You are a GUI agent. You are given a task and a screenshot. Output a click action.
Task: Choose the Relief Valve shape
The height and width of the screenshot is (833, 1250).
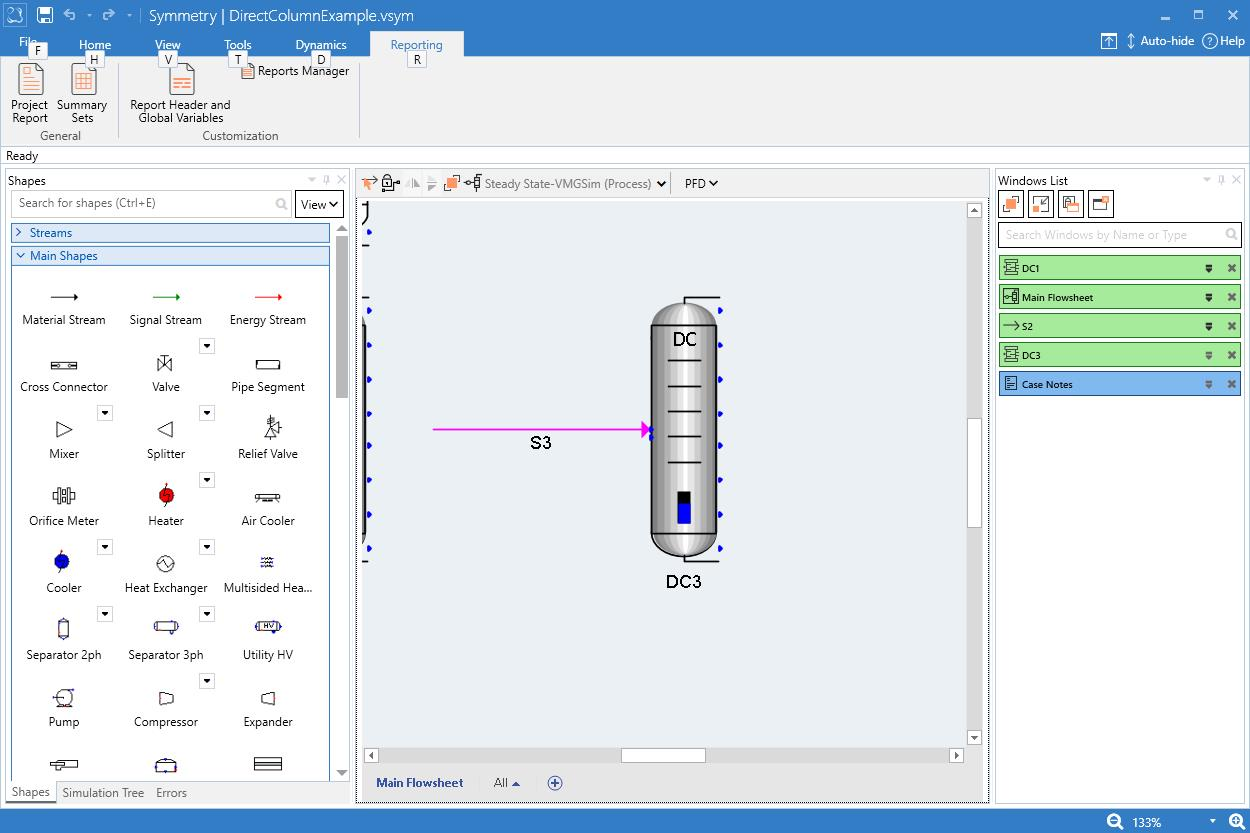coord(268,429)
